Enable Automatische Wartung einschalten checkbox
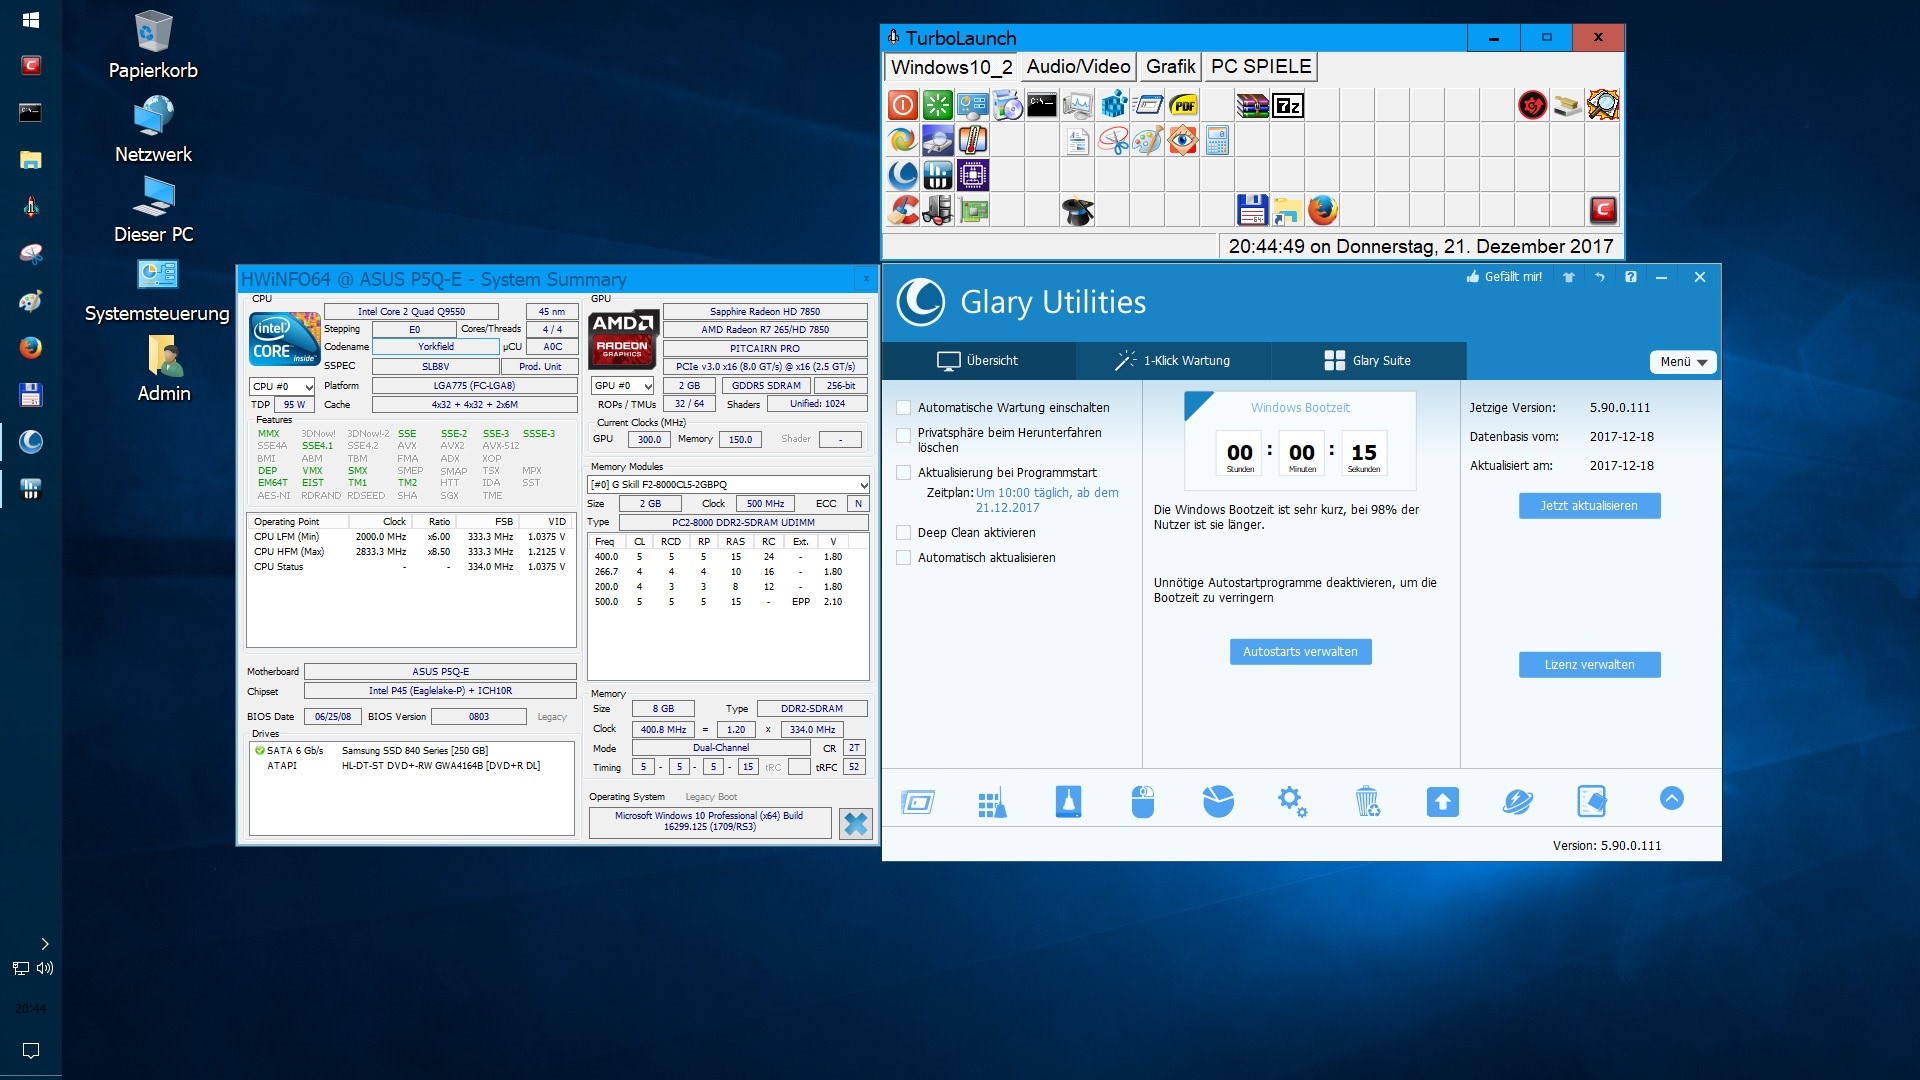Screen dimensions: 1920x1080 click(x=904, y=408)
